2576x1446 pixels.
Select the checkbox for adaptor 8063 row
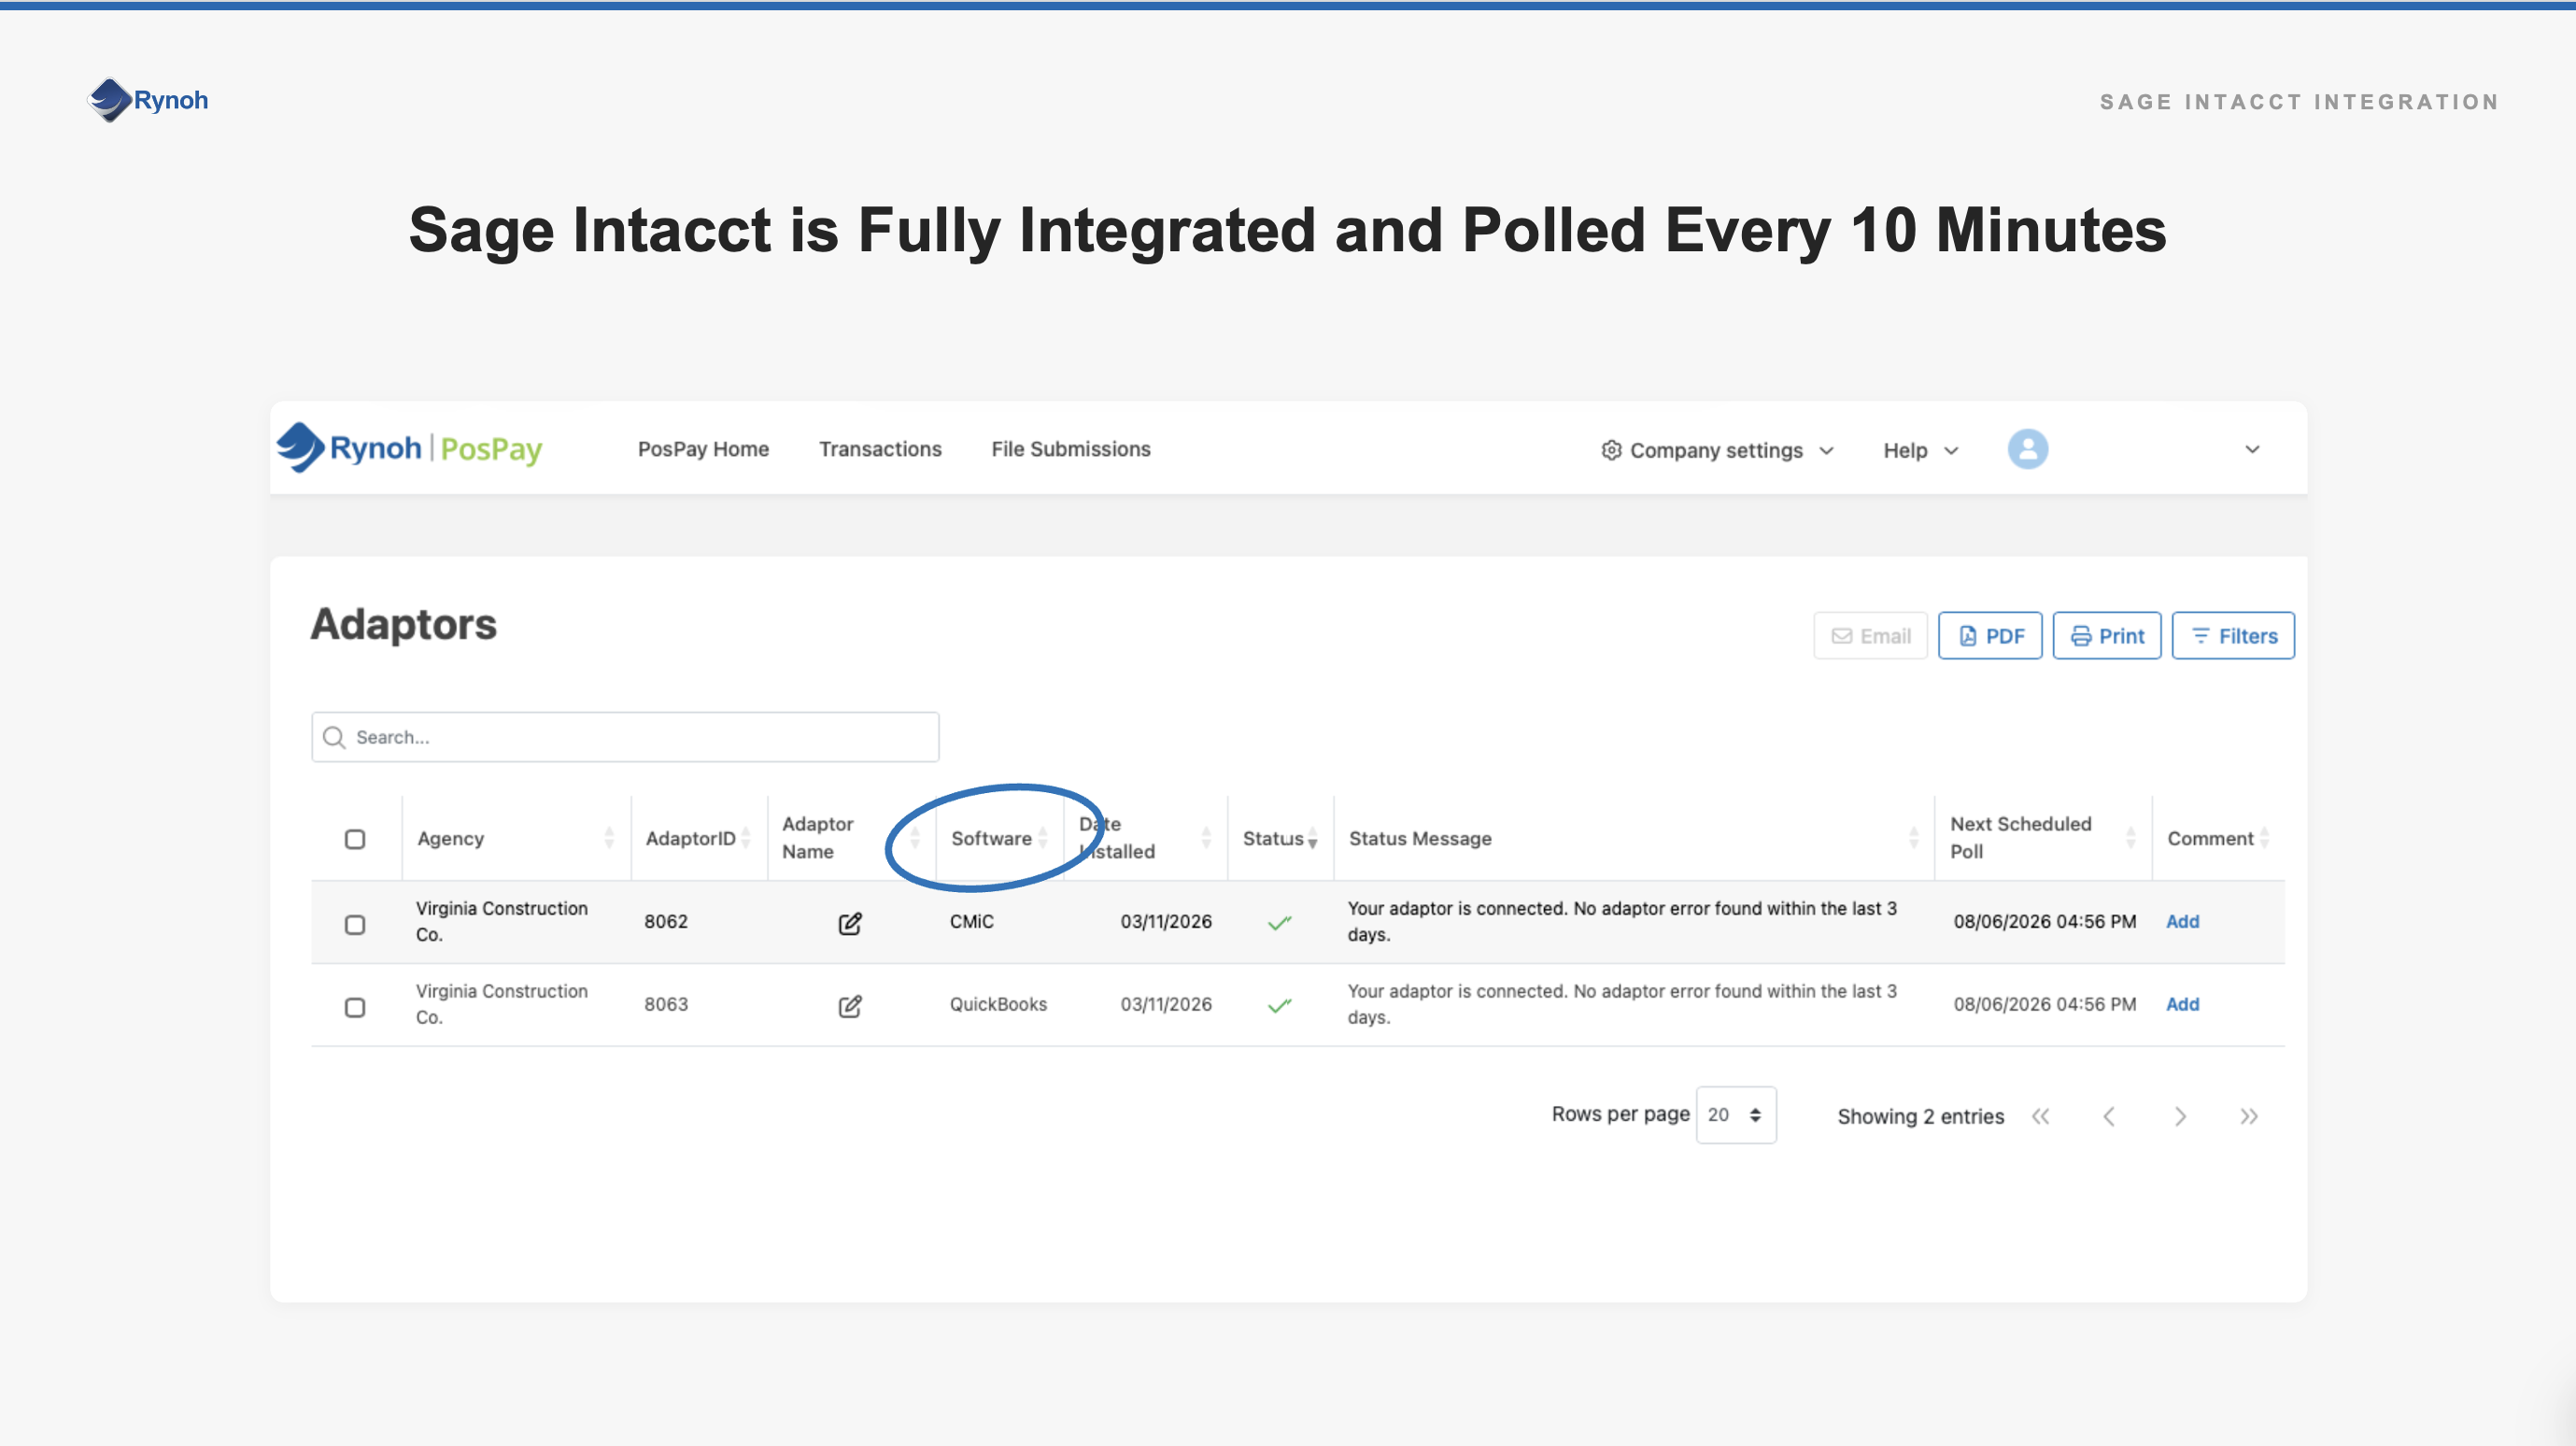point(355,1007)
